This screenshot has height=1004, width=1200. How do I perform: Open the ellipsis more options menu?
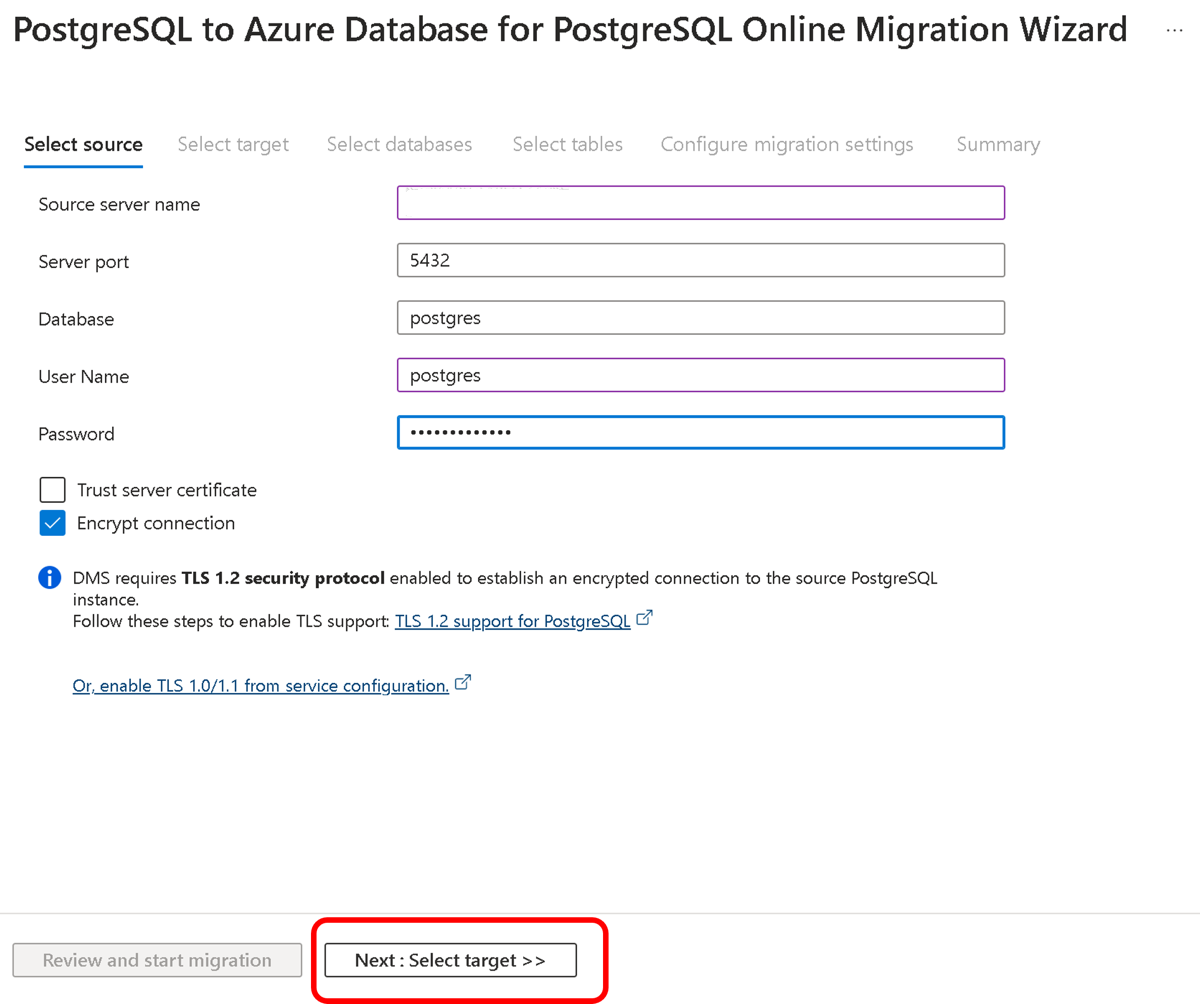point(1174,30)
